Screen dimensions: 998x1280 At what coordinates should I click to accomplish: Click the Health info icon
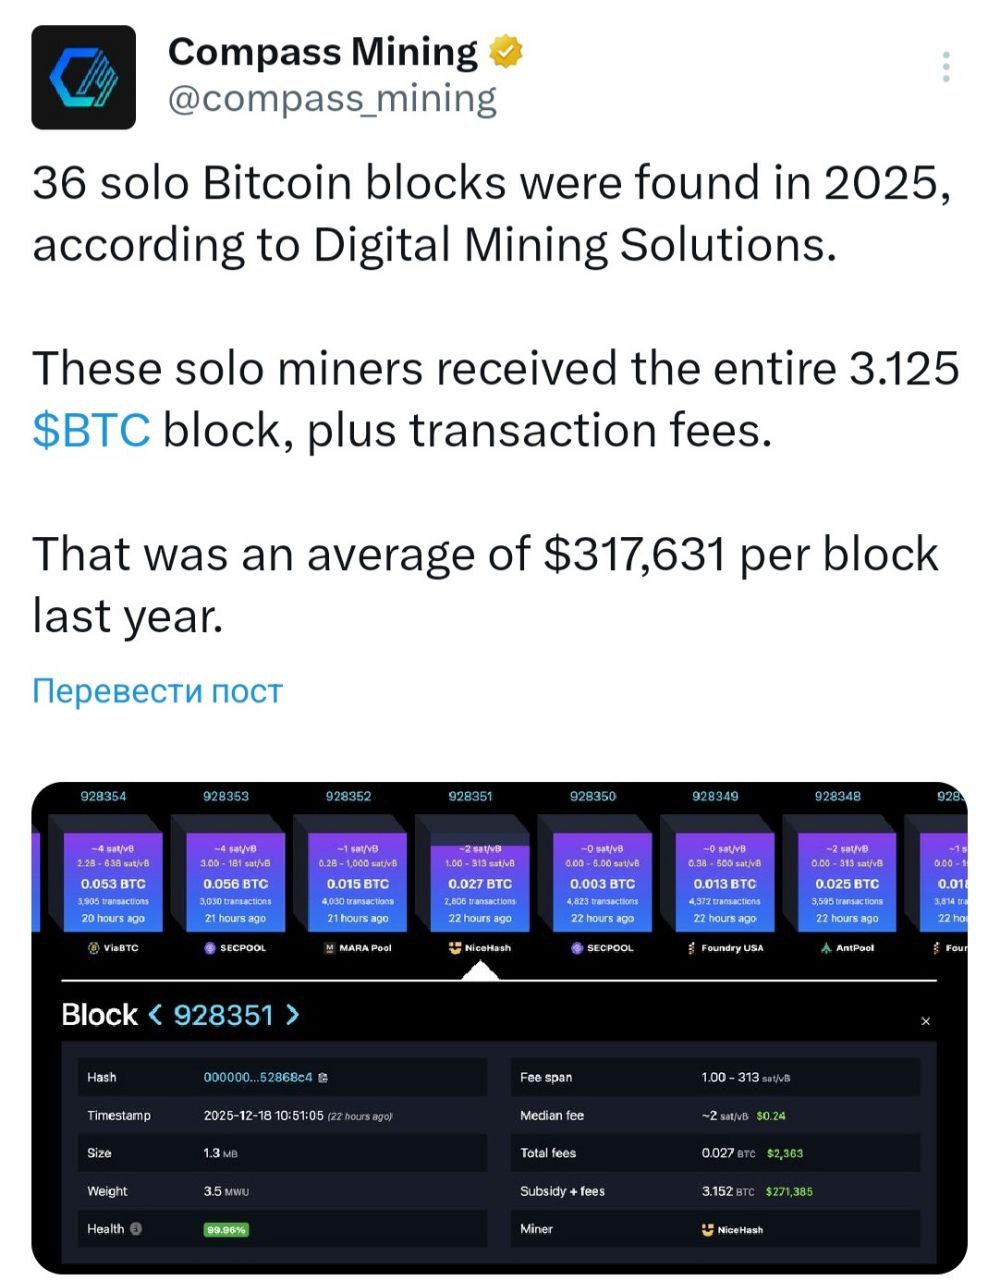point(136,1229)
